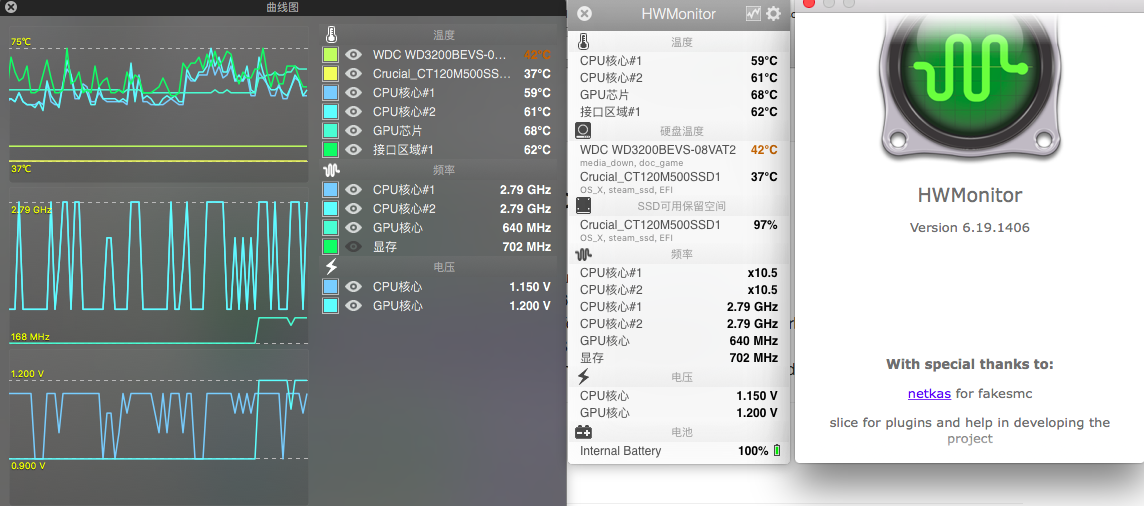Viewport: 1144px width, 506px height.
Task: Show the 显存 frequency graph line
Action: [354, 246]
